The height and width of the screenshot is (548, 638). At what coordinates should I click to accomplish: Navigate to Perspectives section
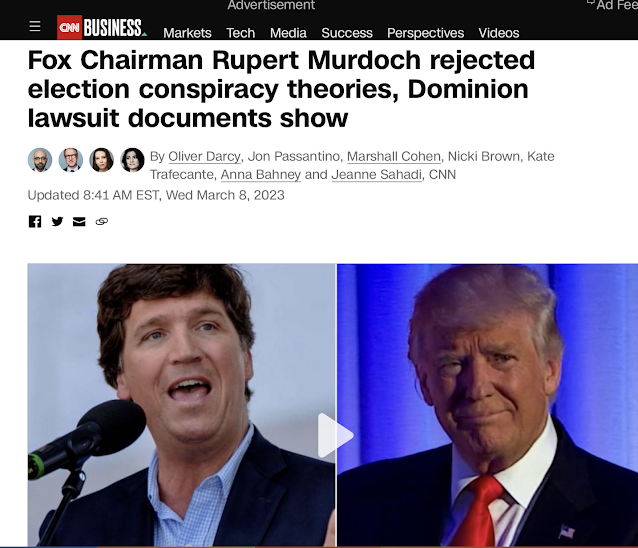point(425,33)
